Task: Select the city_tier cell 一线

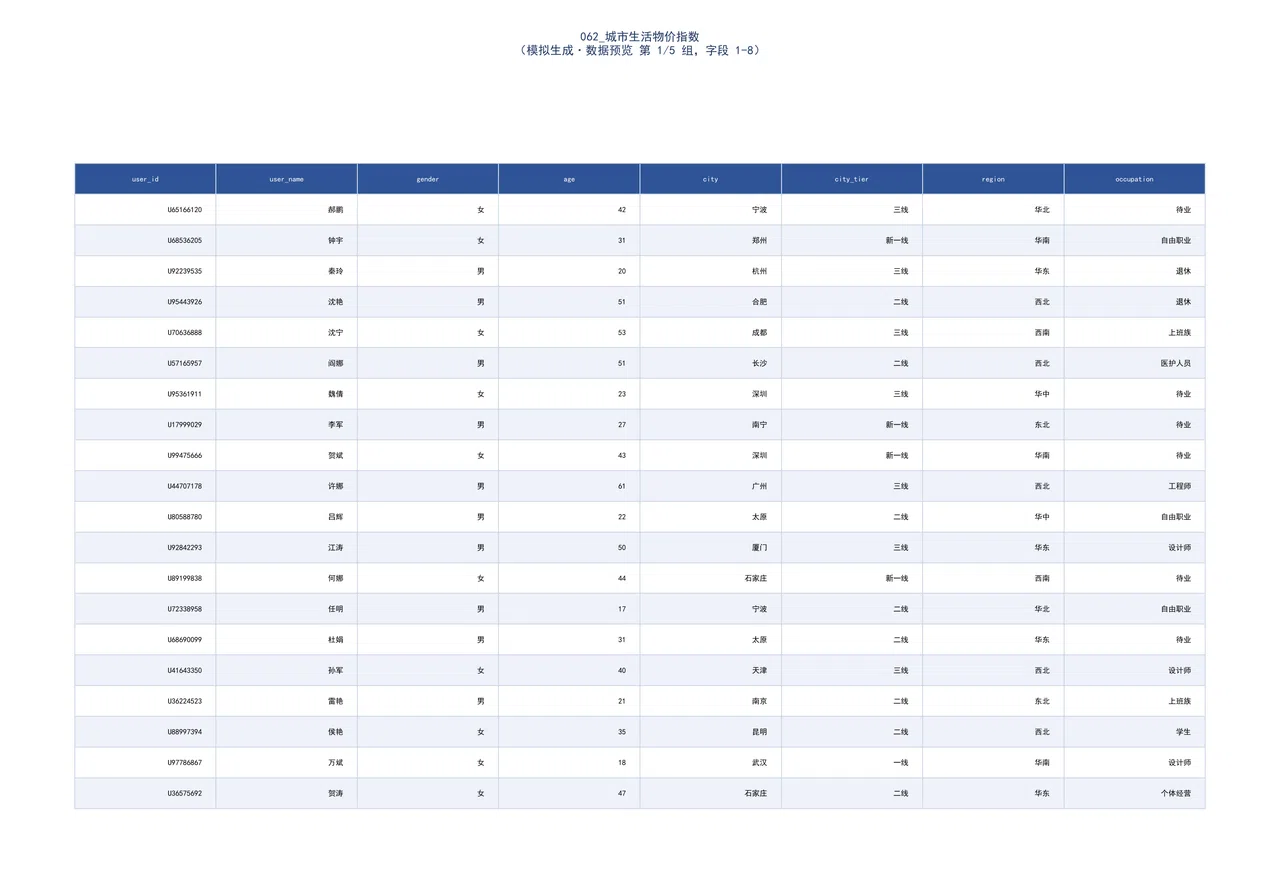Action: tap(852, 762)
